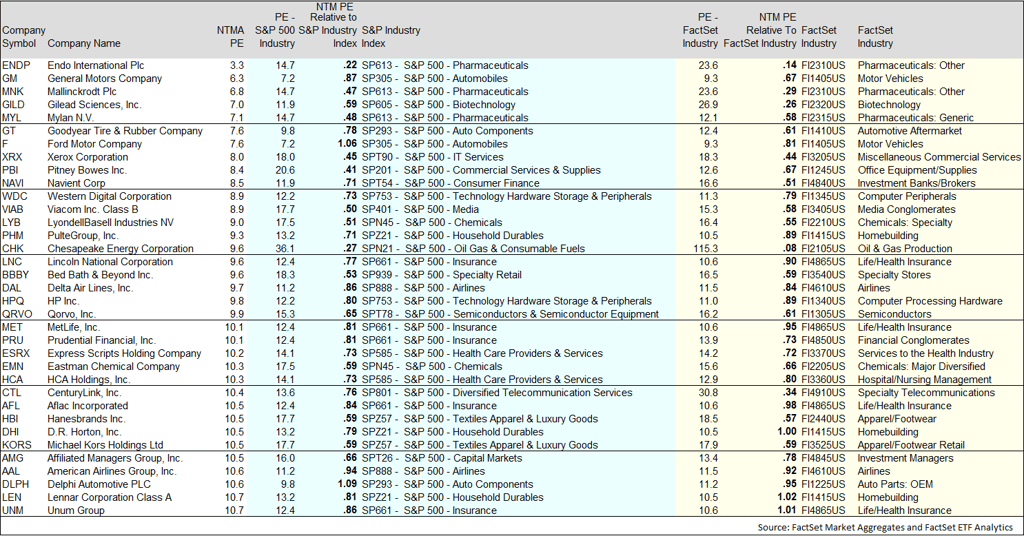
Task: Select SPT26 - Capital Markets index cell
Action: [x=442, y=458]
